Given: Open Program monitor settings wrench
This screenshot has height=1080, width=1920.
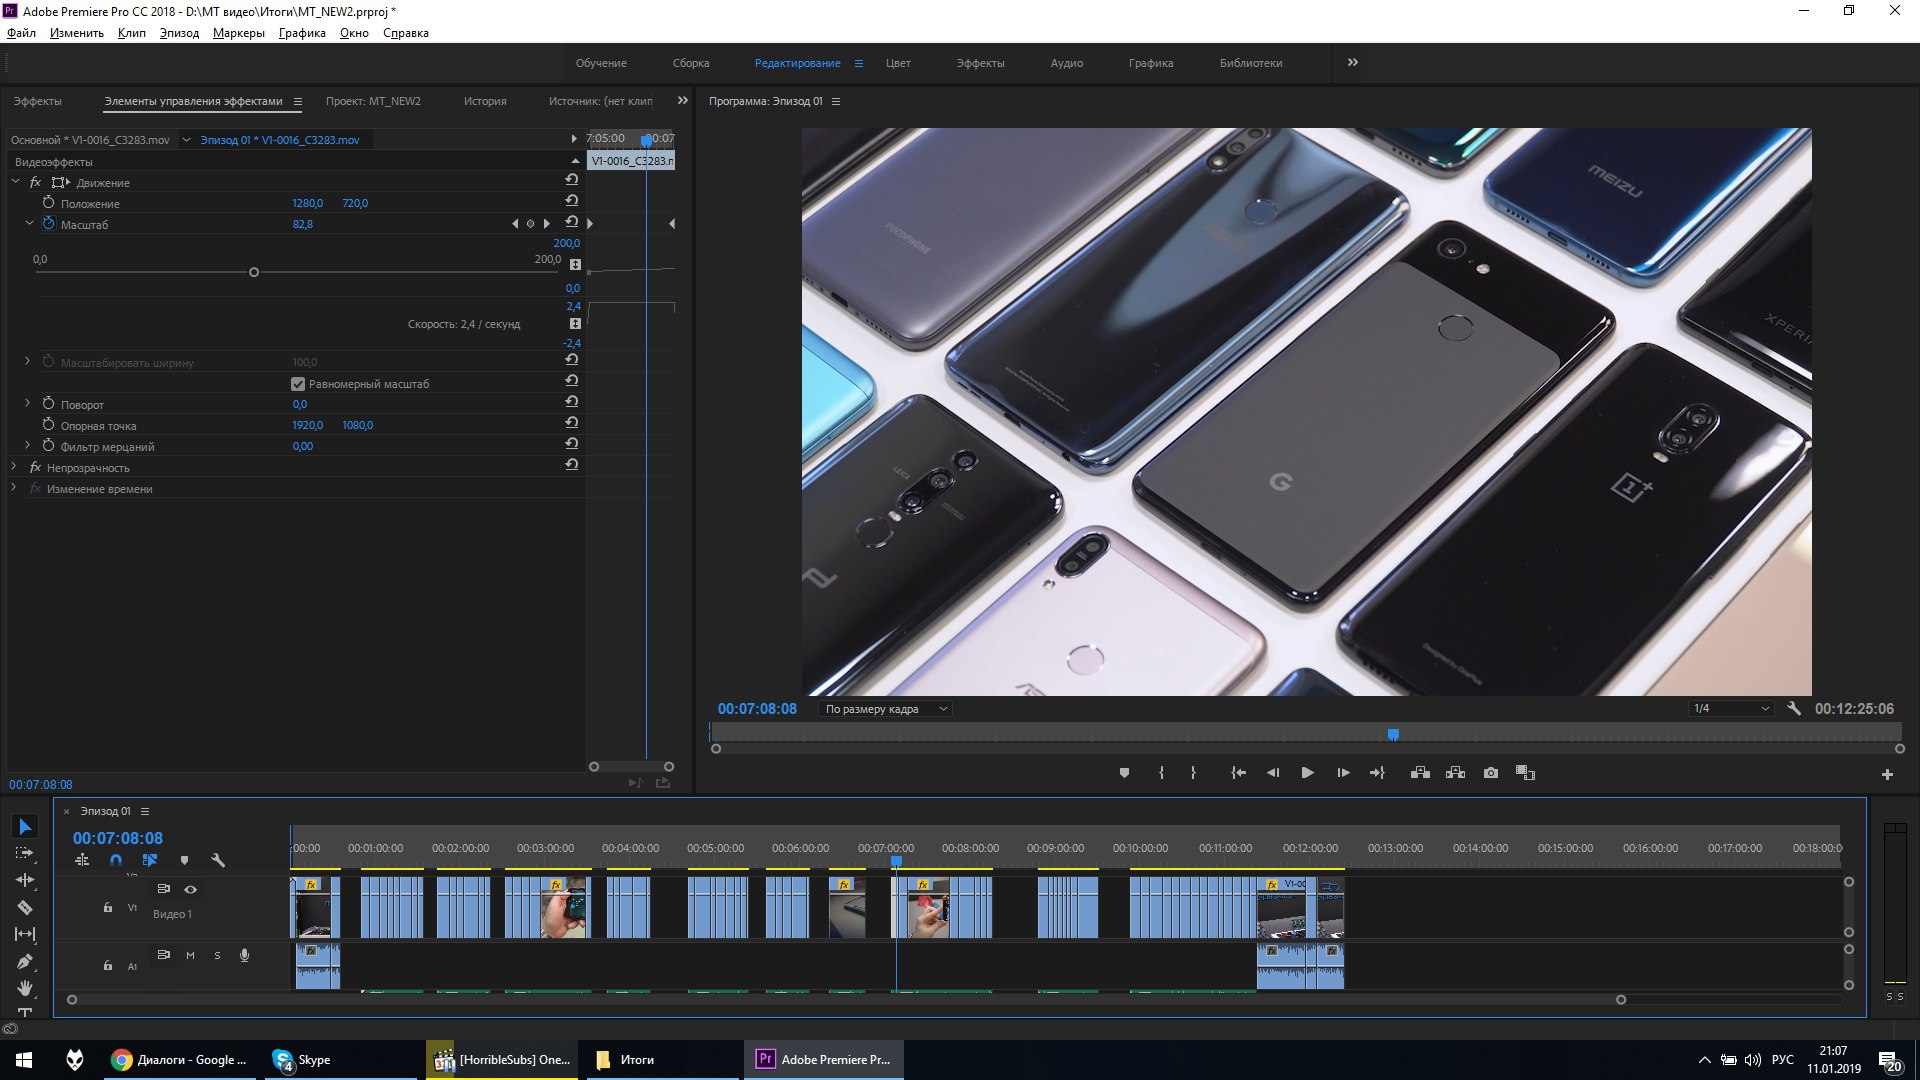Looking at the screenshot, I should (x=1794, y=708).
